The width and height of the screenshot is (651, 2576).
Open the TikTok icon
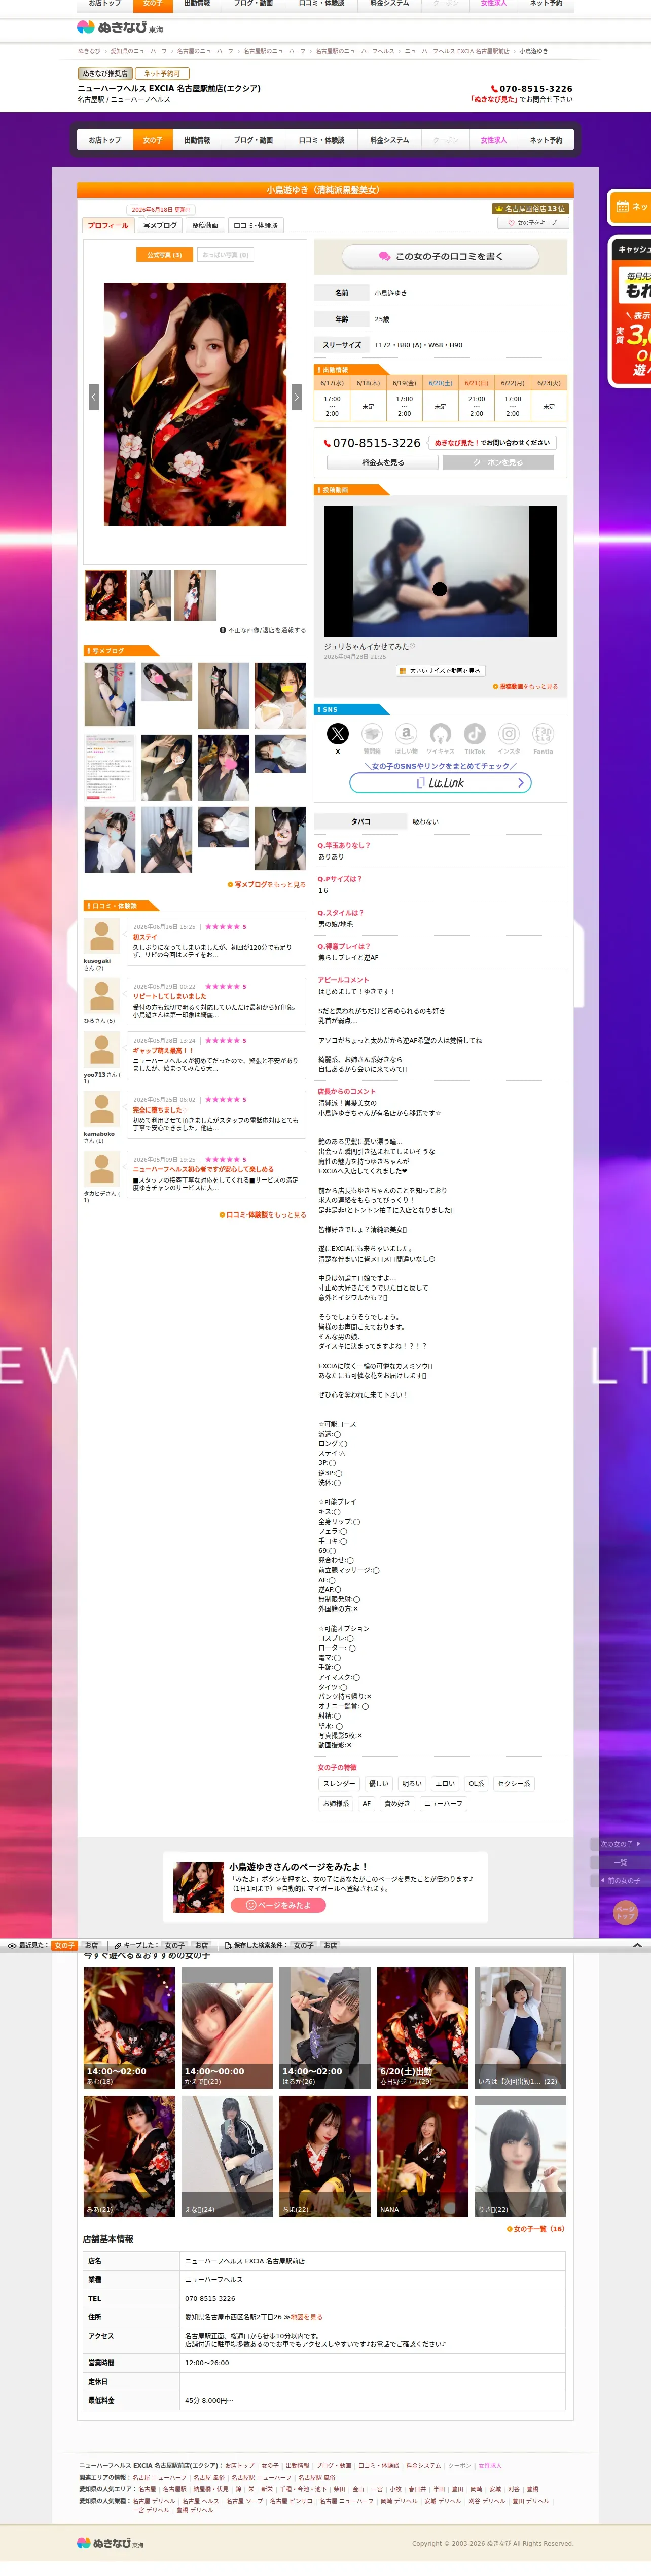click(475, 733)
